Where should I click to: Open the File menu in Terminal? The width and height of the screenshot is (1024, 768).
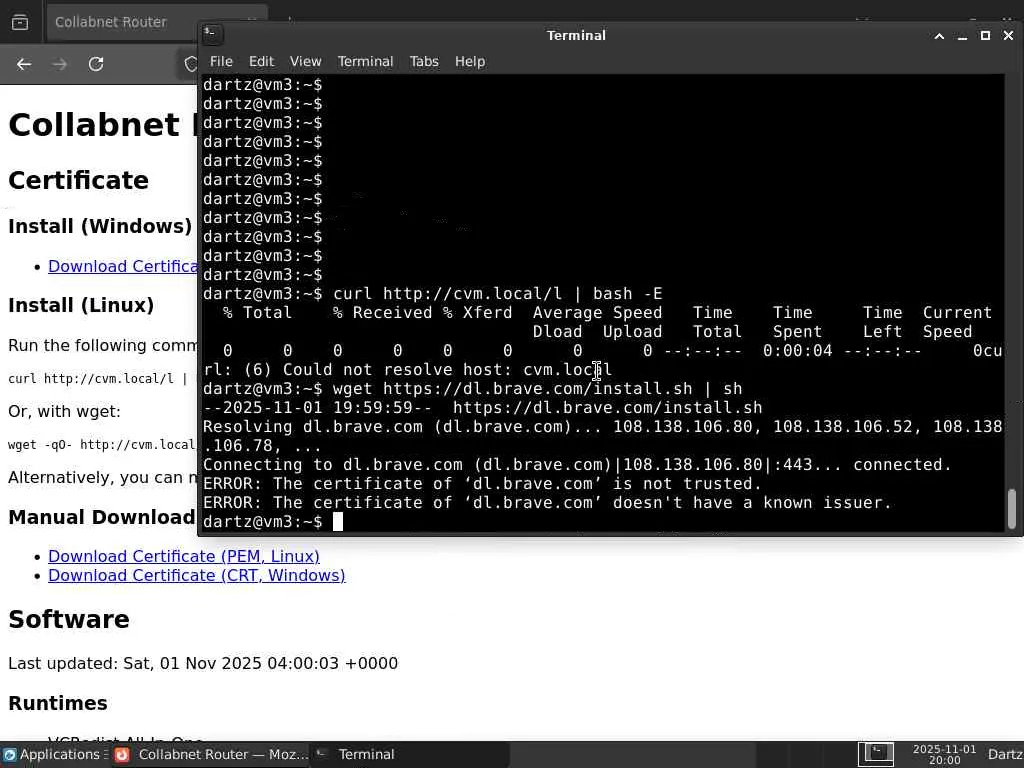click(221, 61)
